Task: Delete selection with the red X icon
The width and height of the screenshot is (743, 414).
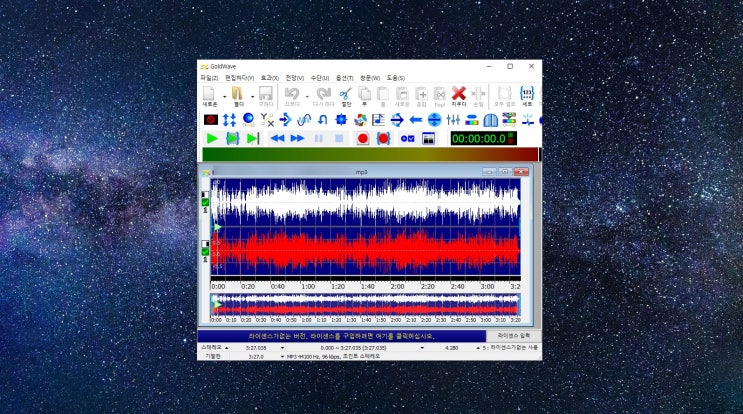Action: 458,96
